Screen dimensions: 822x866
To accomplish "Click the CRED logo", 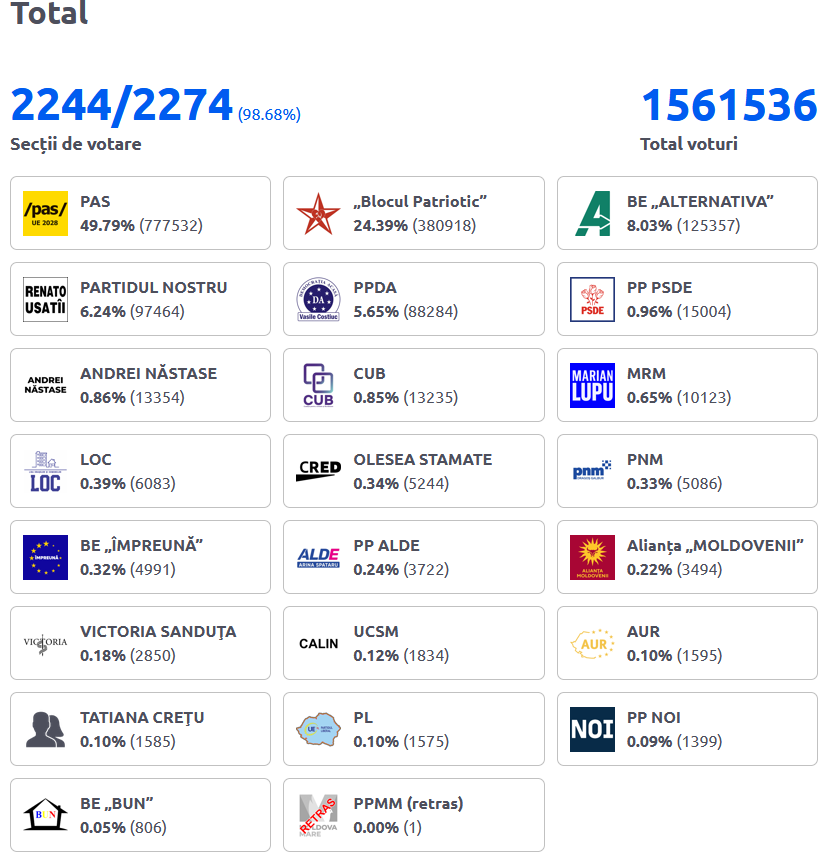I will tap(318, 471).
